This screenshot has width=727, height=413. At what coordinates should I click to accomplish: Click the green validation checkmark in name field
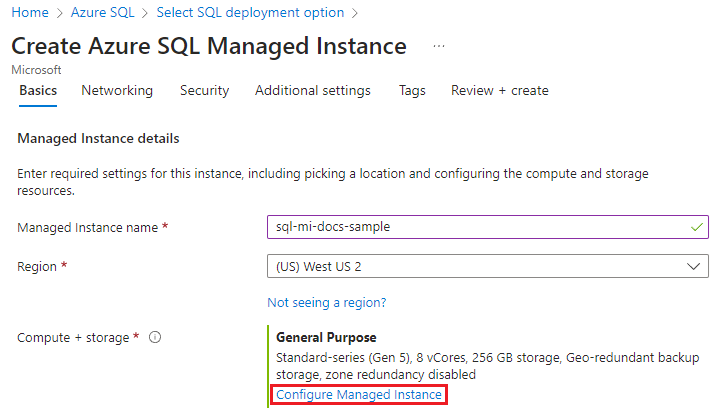point(696,227)
